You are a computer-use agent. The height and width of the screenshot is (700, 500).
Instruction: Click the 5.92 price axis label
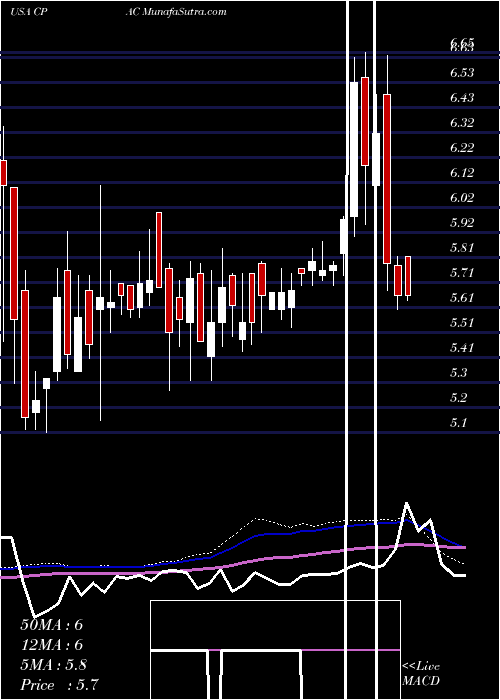click(x=462, y=222)
